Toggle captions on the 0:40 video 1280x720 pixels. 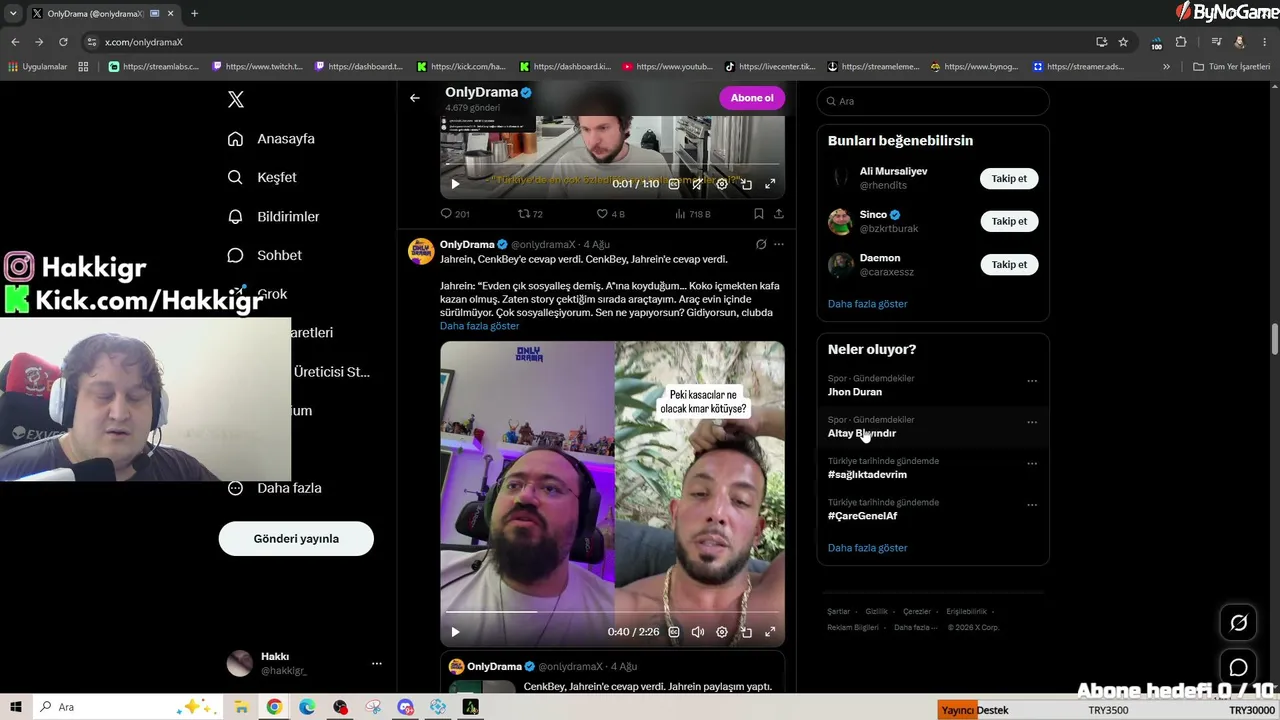[x=674, y=632]
